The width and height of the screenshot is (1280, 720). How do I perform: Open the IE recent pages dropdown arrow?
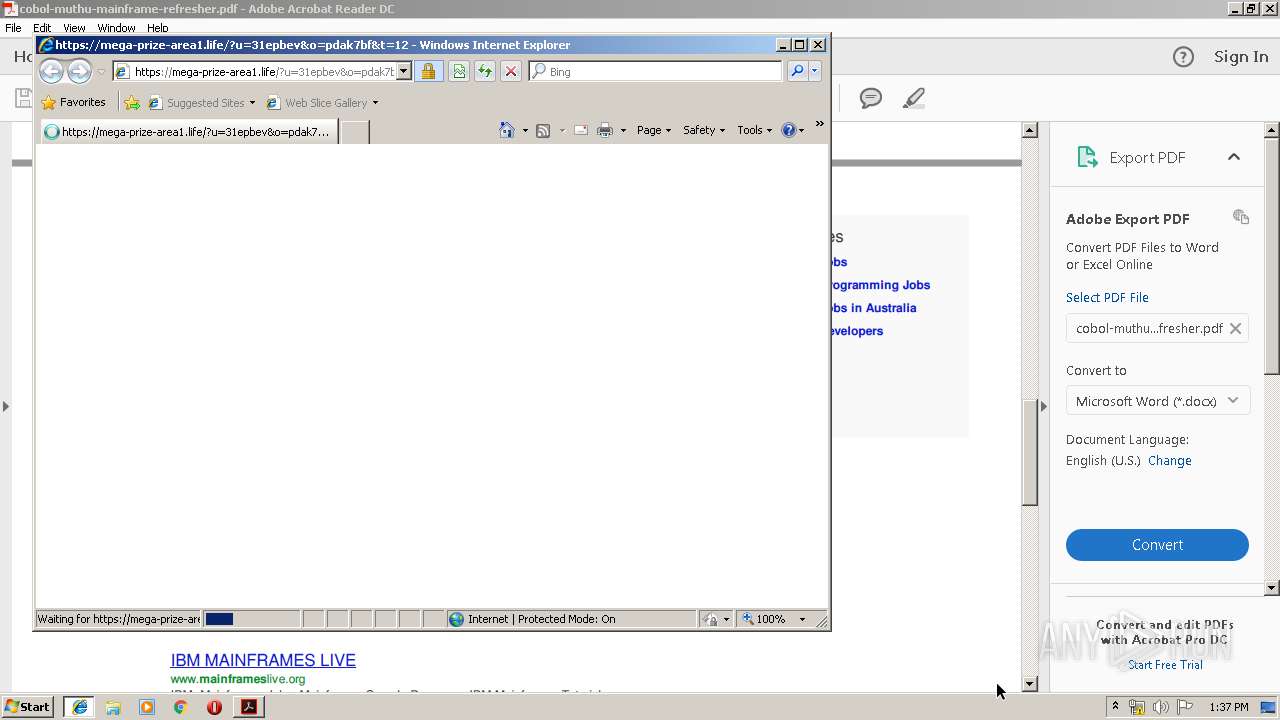101,72
